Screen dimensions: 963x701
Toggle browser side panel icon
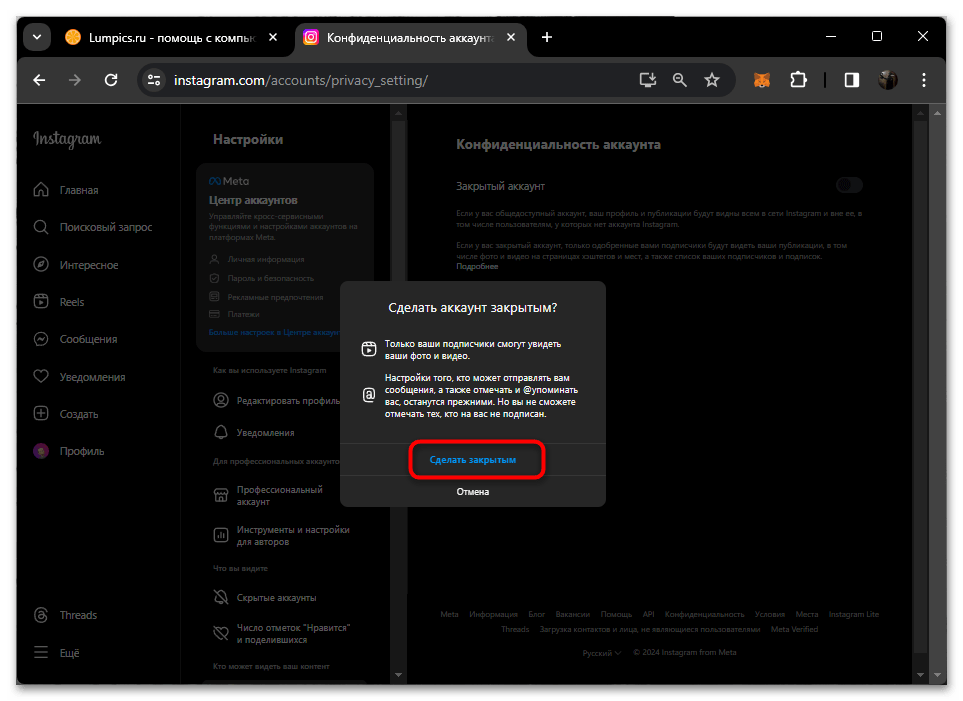point(852,80)
